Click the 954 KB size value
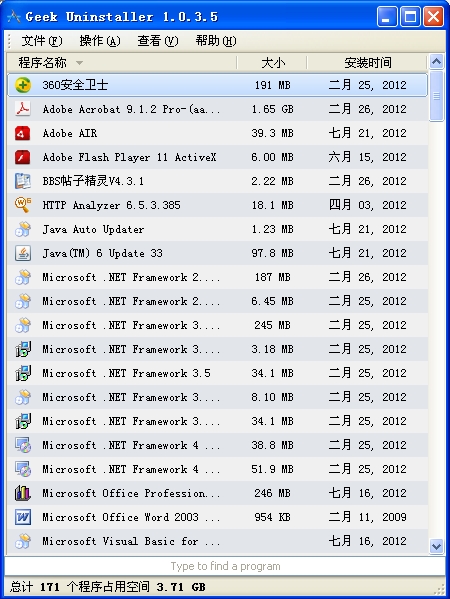Viewport: 450px width, 599px height. click(272, 517)
